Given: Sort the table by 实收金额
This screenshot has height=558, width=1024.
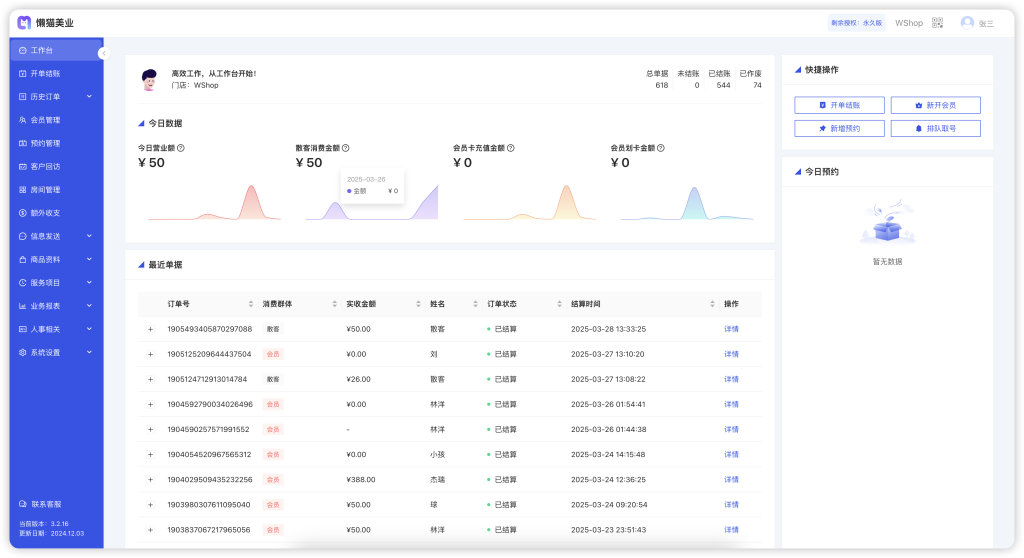Looking at the screenshot, I should click(x=418, y=304).
